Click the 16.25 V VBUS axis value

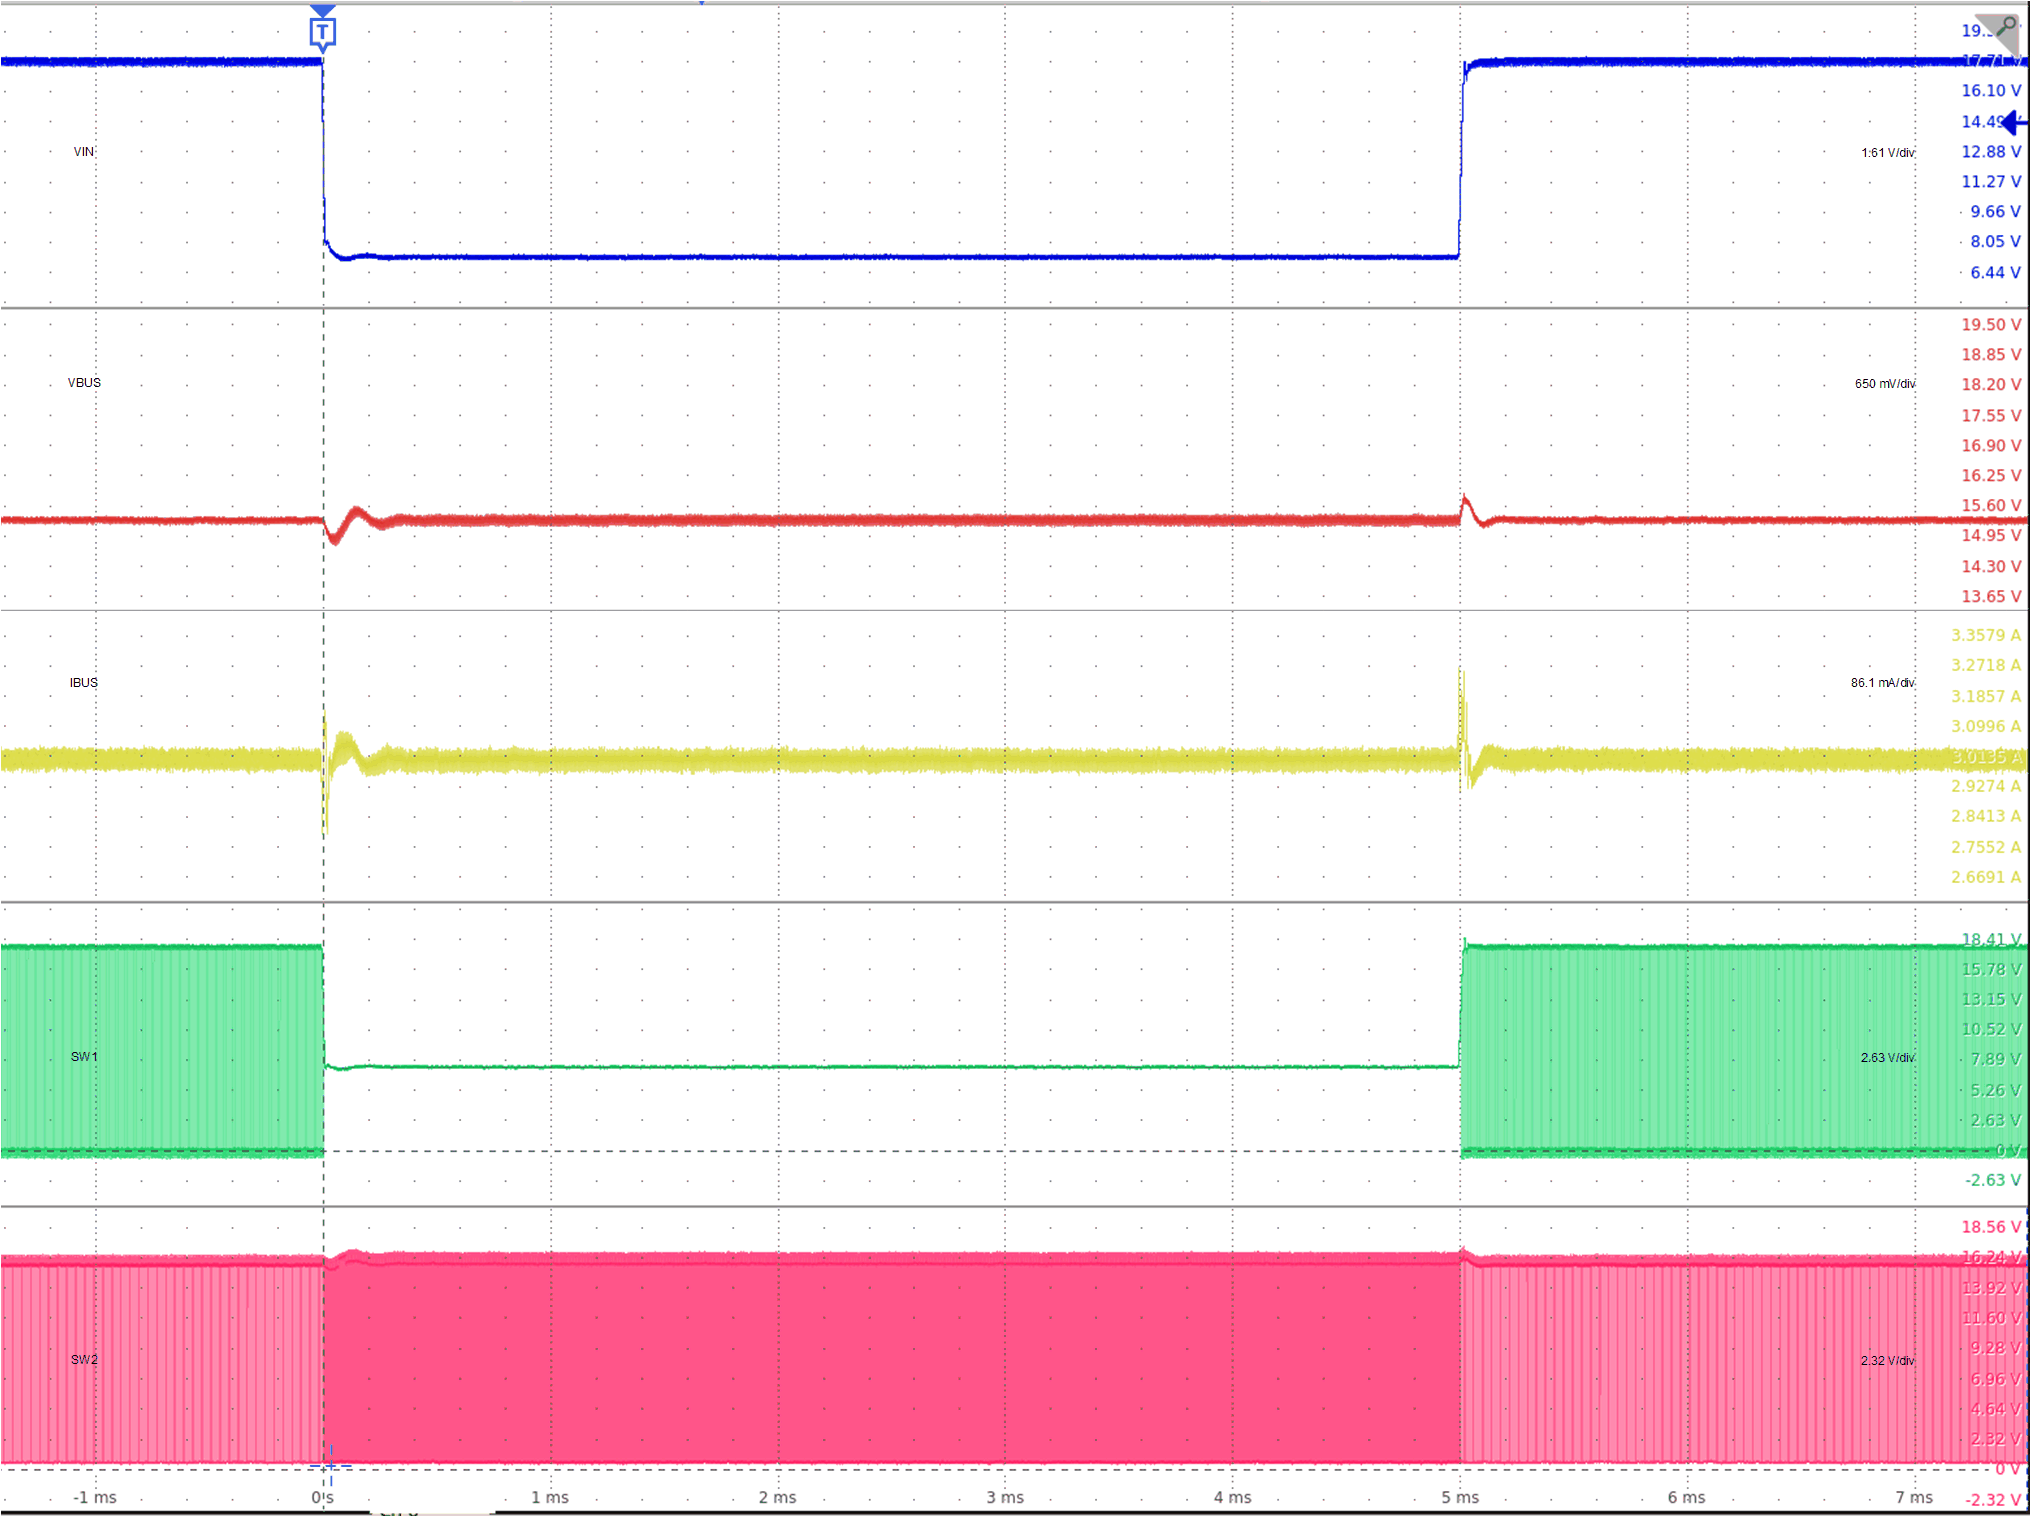[x=1991, y=476]
